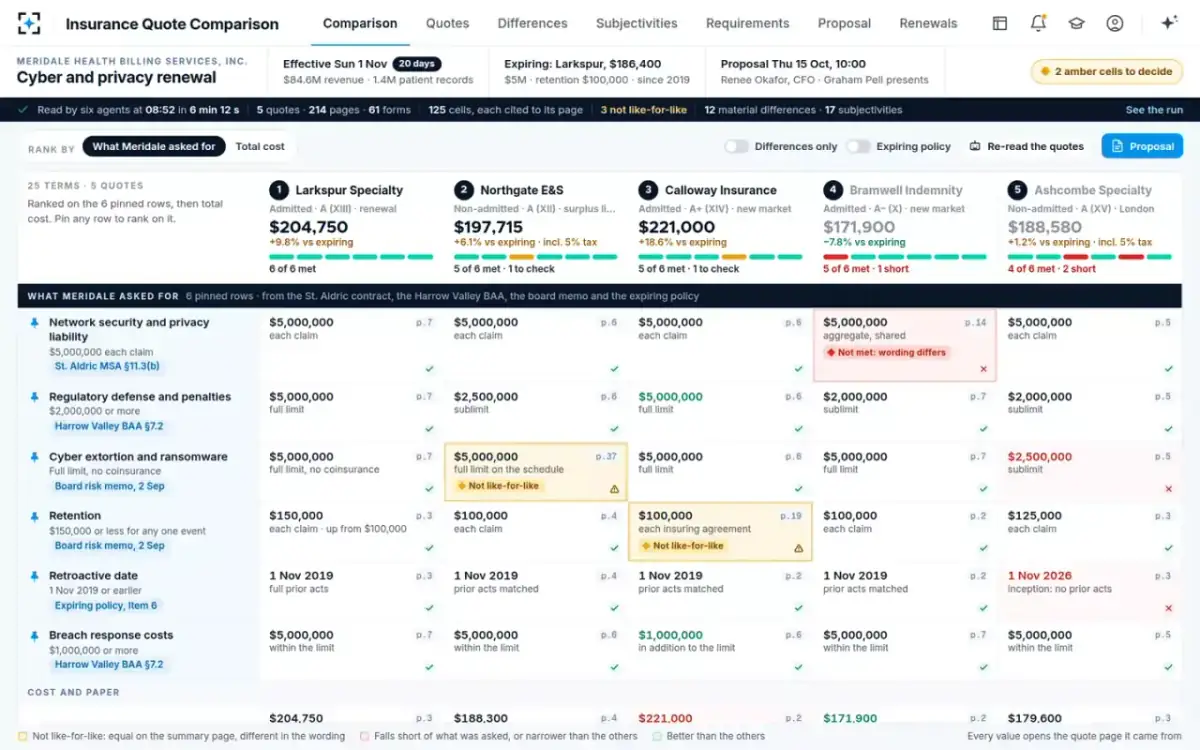Open St. Aldric MSA §11.3(b) source link

coord(107,367)
